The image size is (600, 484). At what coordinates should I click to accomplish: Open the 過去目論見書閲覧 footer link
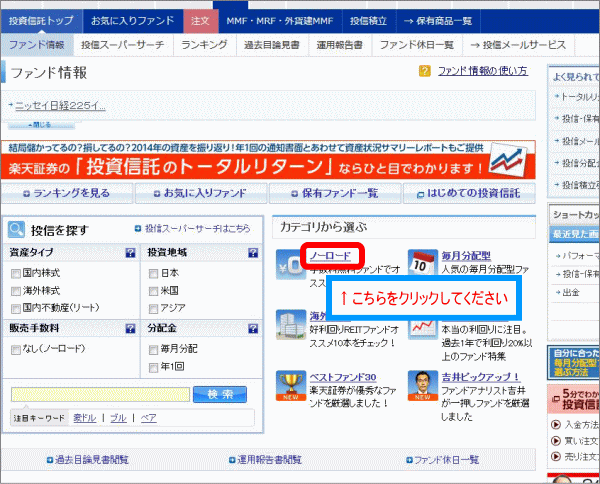(x=91, y=460)
